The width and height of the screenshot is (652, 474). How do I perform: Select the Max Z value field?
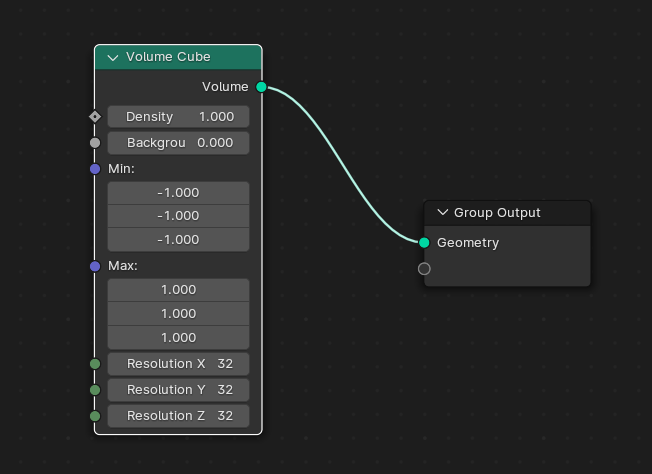pyautogui.click(x=178, y=338)
